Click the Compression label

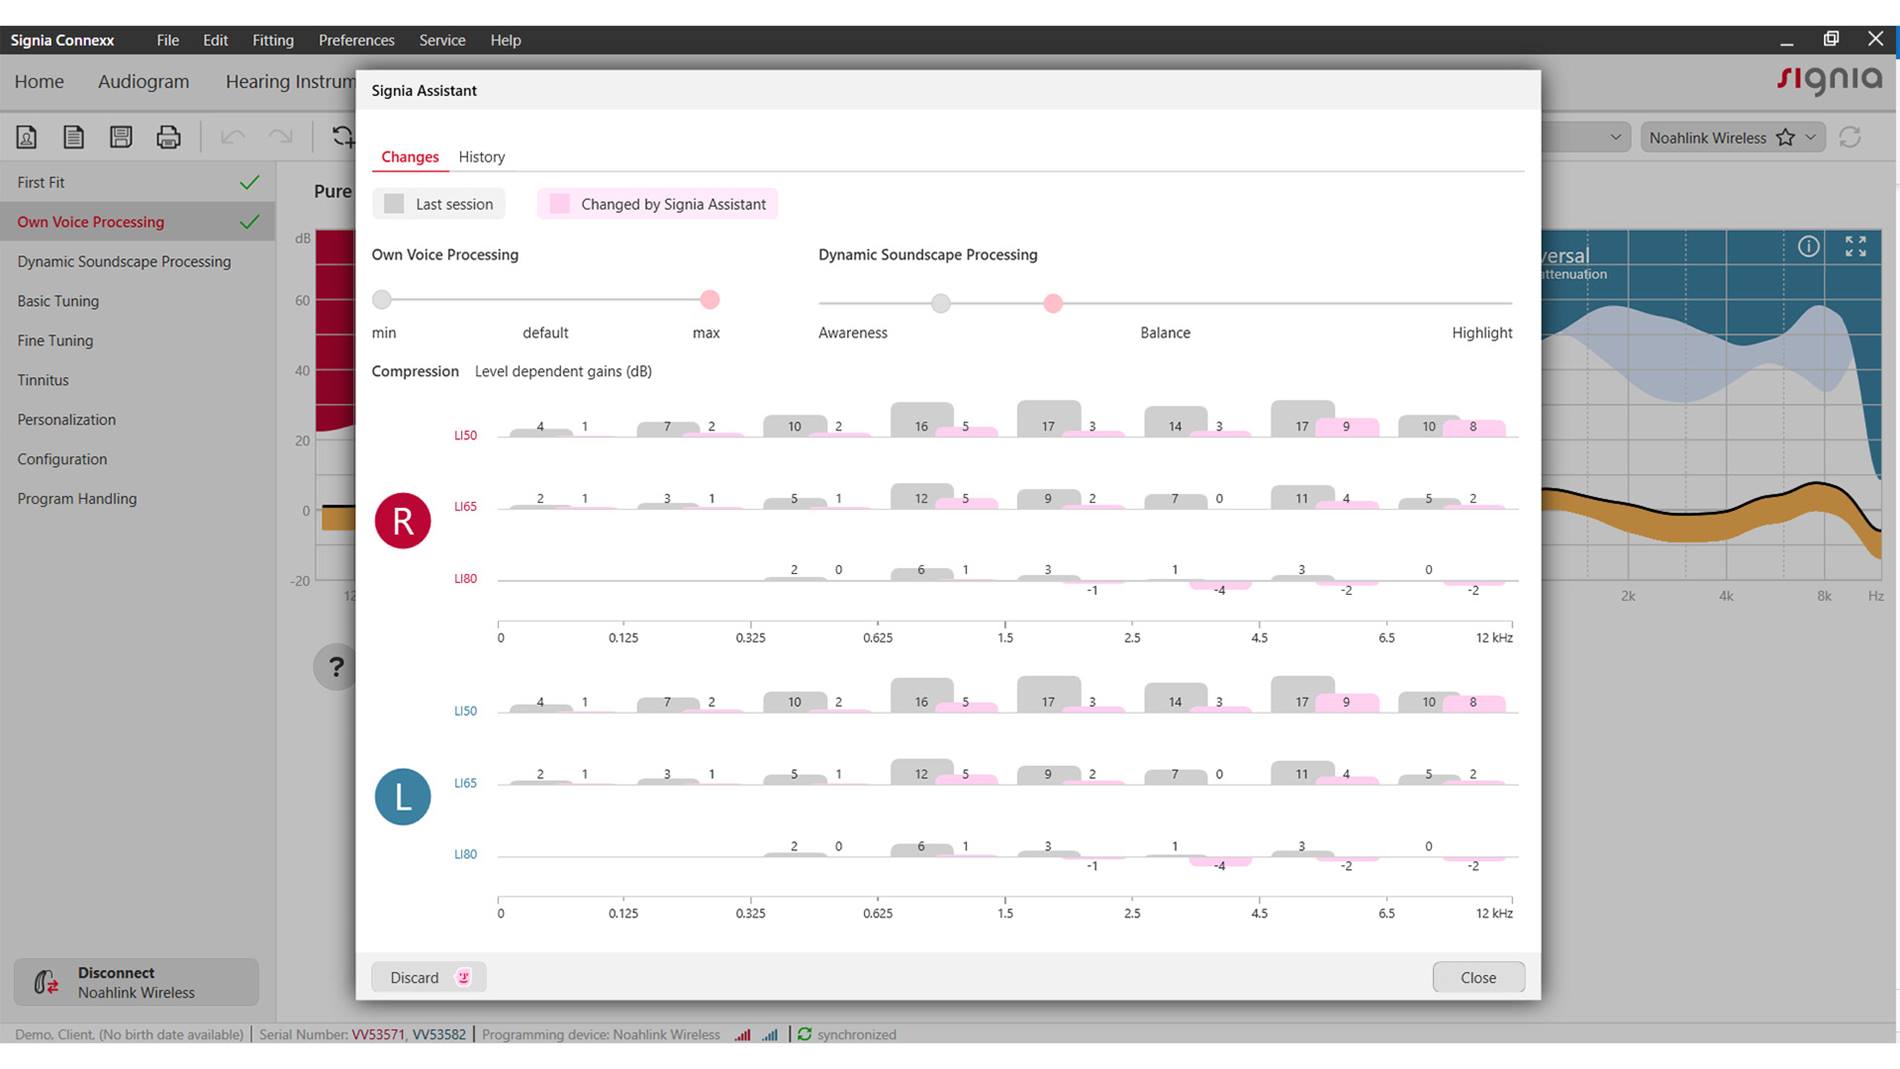click(x=415, y=371)
